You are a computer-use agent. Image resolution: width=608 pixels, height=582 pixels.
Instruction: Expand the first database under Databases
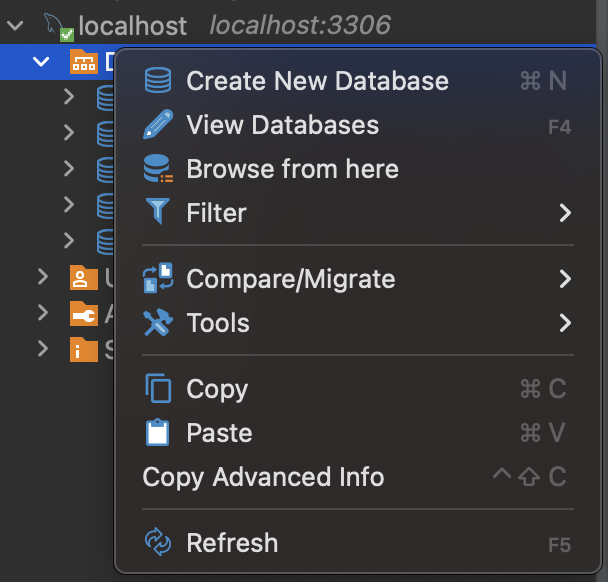69,97
